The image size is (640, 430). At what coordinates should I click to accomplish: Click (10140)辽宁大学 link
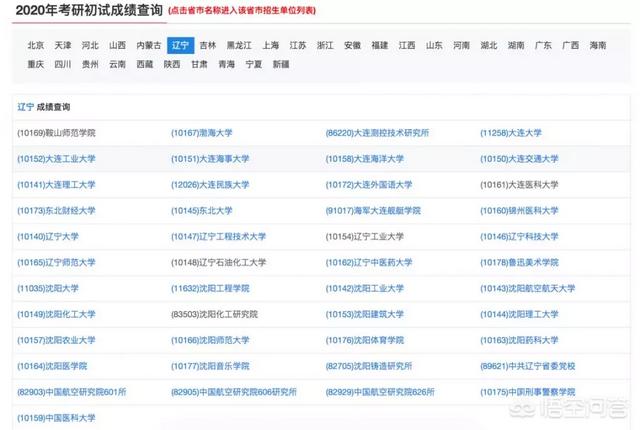[x=48, y=237]
